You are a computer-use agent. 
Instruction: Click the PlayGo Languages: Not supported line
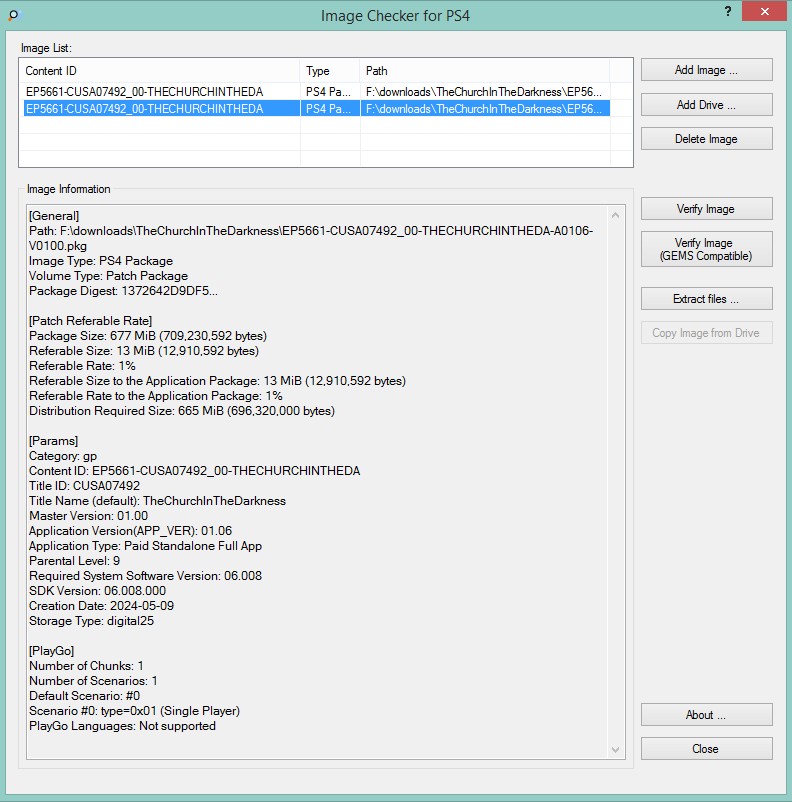pos(122,726)
